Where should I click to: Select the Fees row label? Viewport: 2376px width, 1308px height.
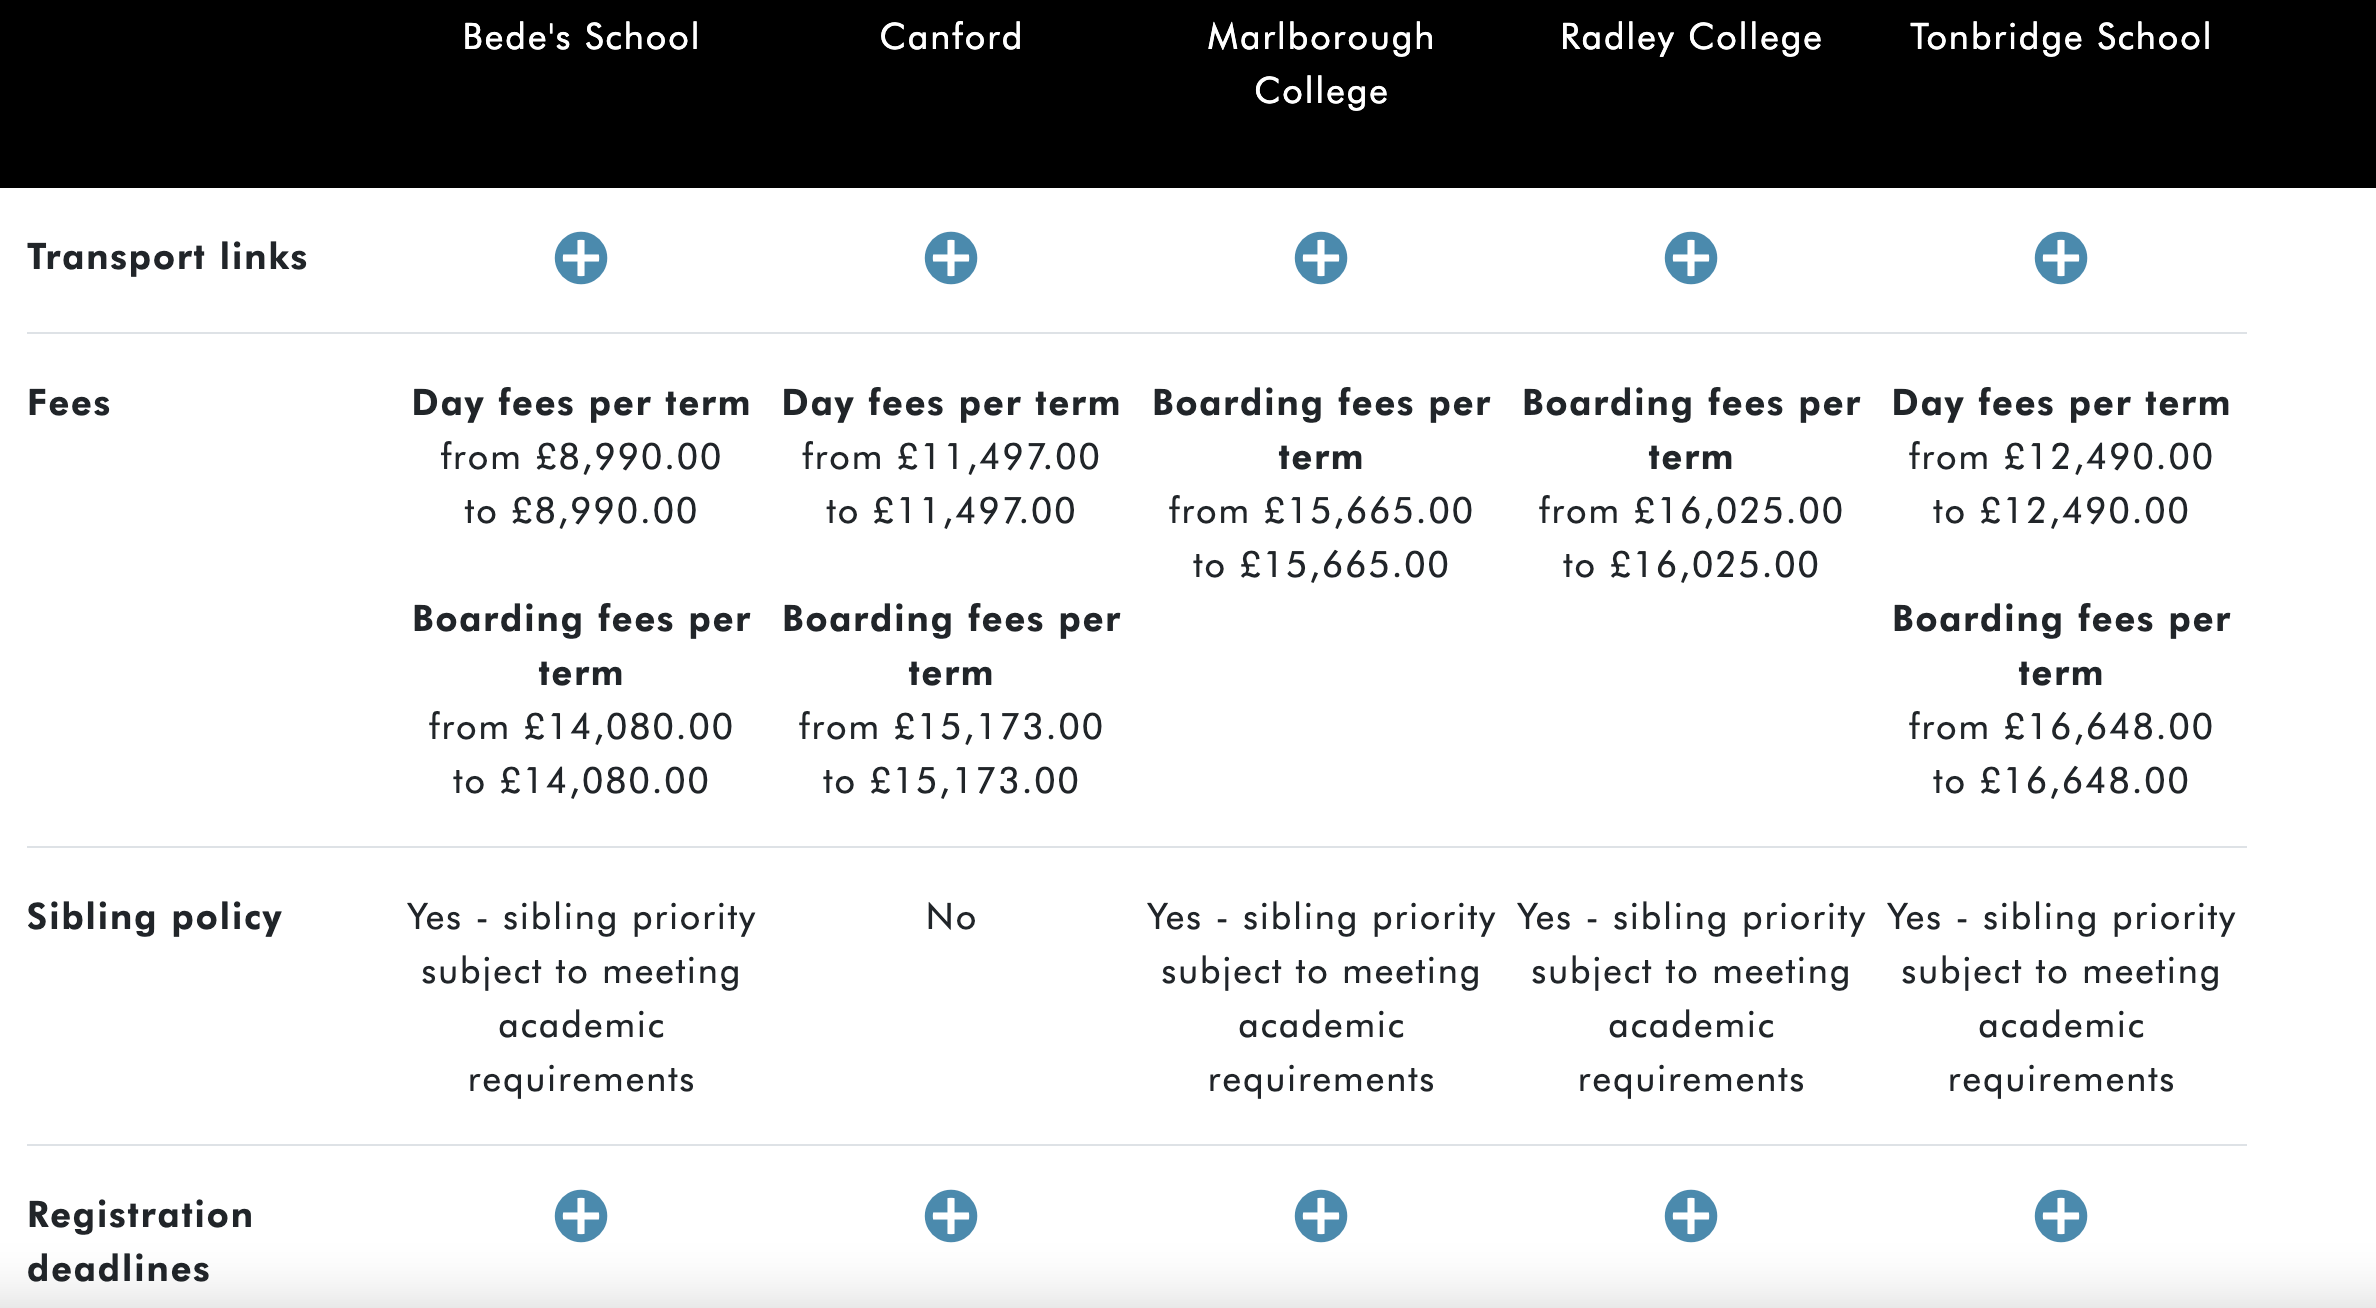click(69, 403)
